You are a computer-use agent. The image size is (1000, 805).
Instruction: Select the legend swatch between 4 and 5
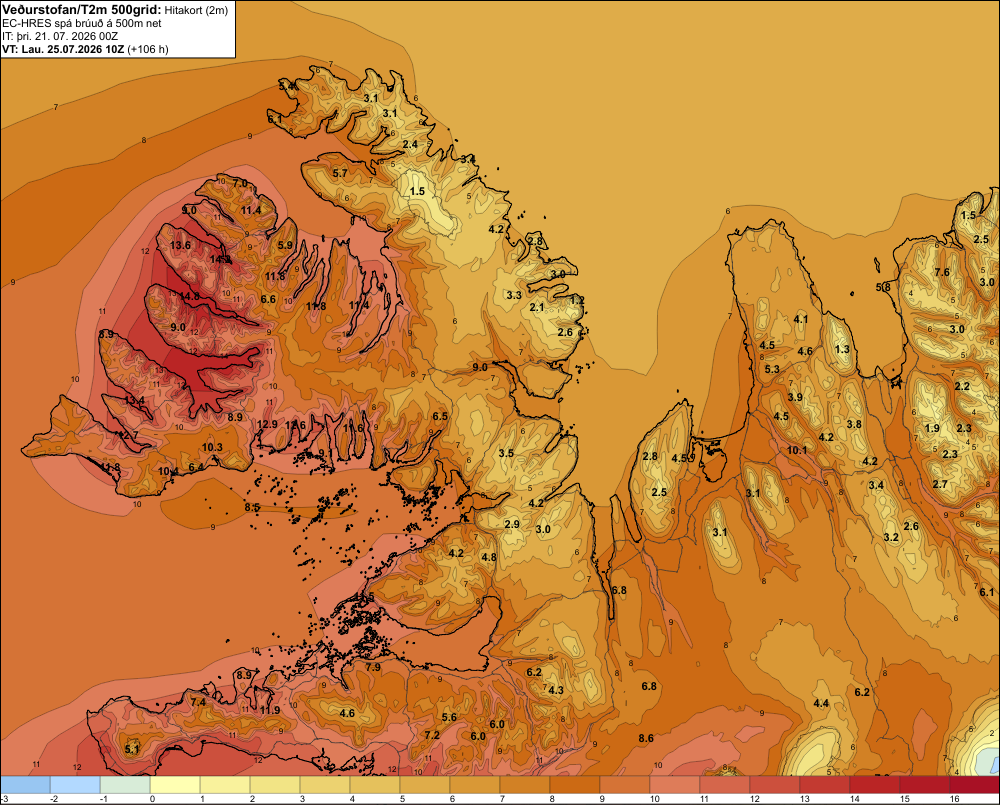(375, 785)
